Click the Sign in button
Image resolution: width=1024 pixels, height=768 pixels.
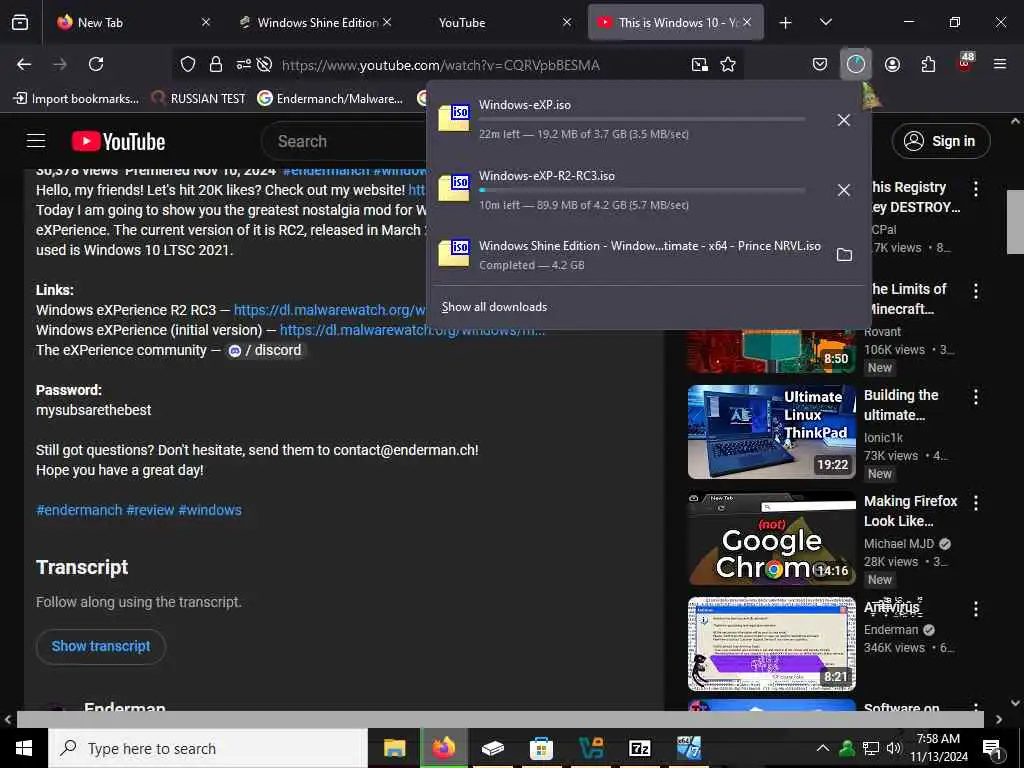pyautogui.click(x=941, y=141)
